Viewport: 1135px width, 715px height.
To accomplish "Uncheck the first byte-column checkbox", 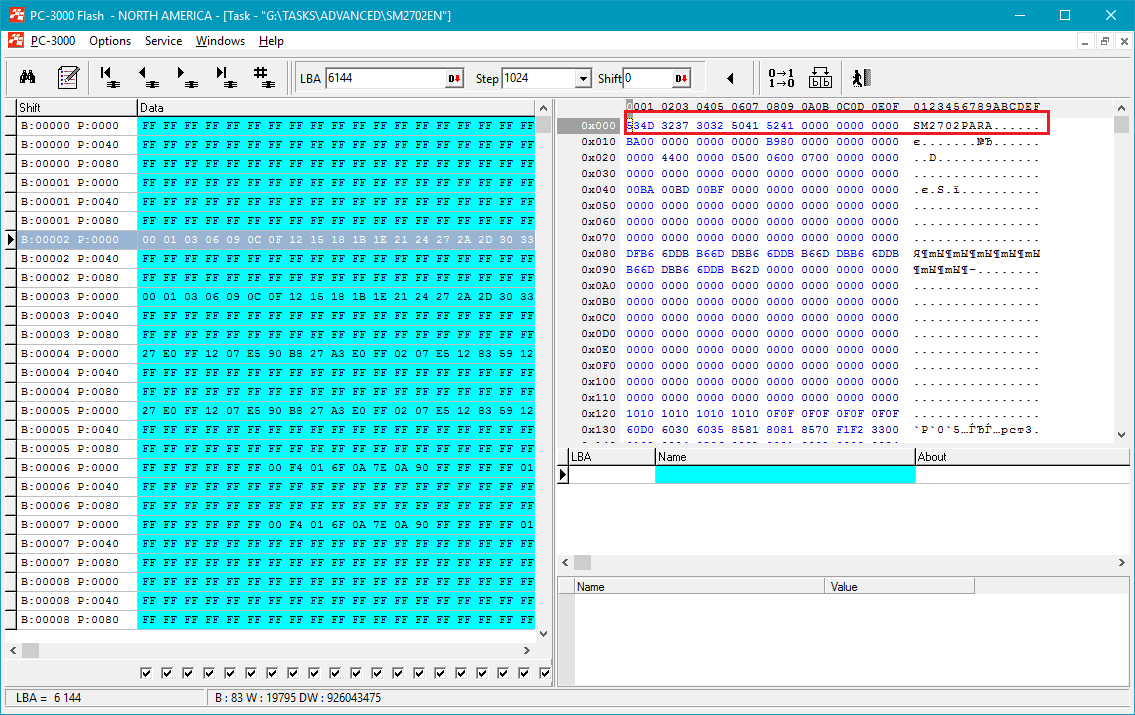I will pyautogui.click(x=146, y=673).
